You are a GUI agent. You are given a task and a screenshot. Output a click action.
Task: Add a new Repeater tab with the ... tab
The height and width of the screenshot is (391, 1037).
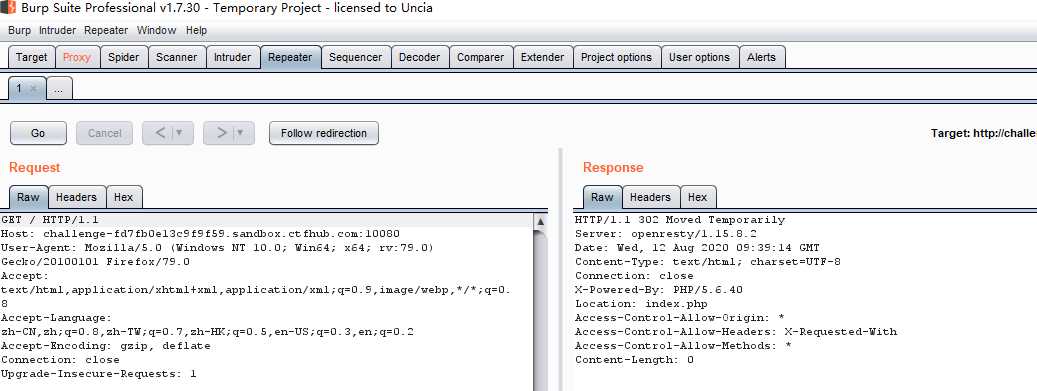[x=59, y=89]
